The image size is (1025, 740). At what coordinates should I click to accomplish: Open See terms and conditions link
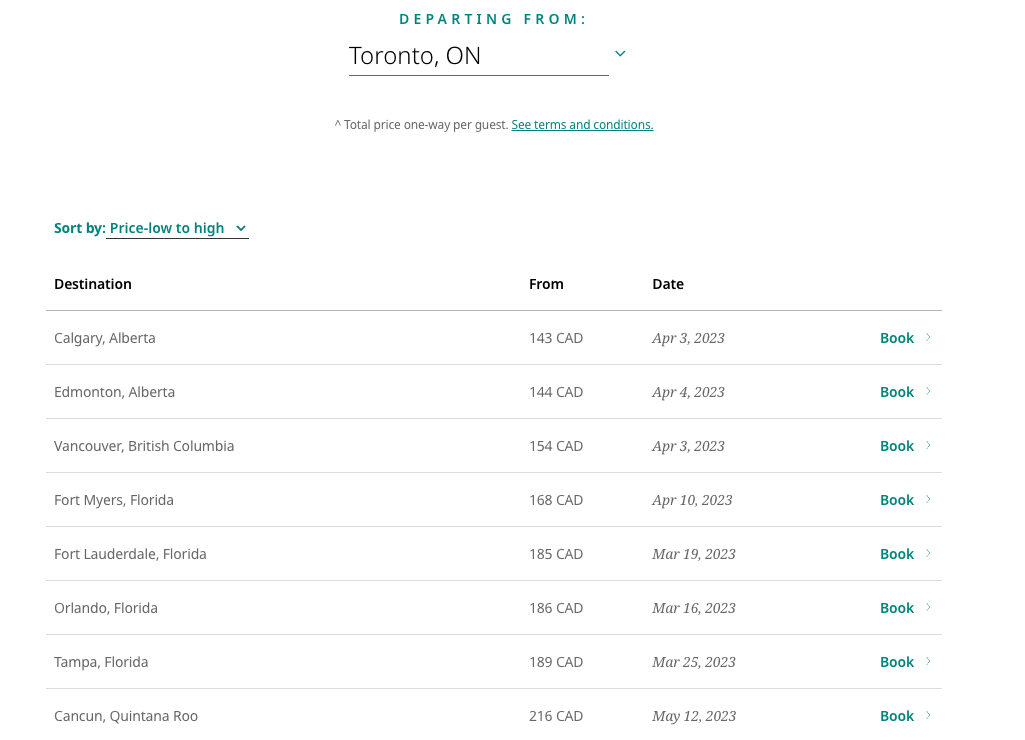[x=582, y=125]
